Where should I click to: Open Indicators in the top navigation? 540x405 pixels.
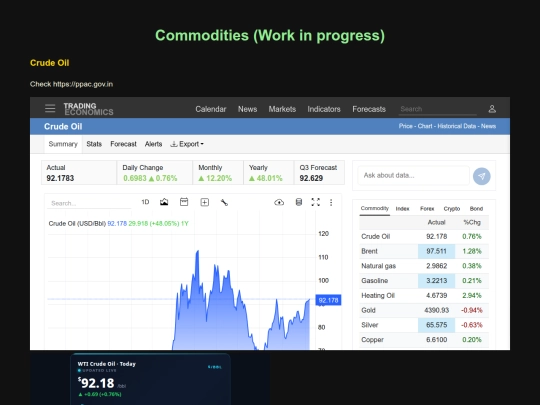click(324, 109)
